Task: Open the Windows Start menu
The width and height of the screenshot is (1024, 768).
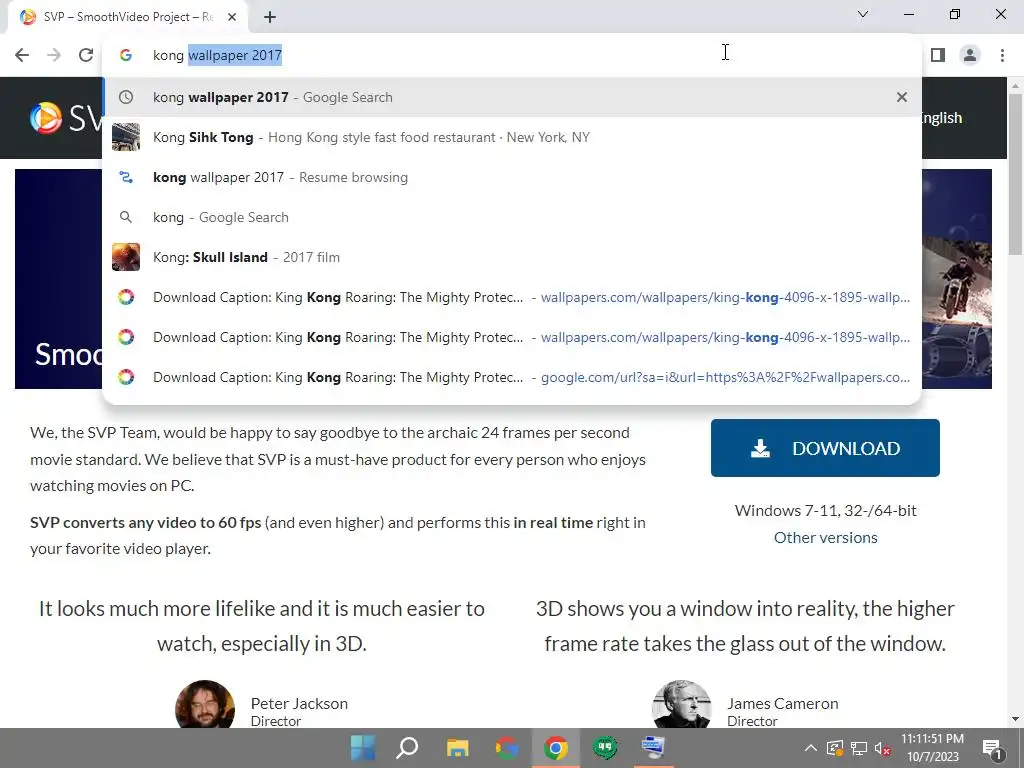Action: (x=362, y=748)
